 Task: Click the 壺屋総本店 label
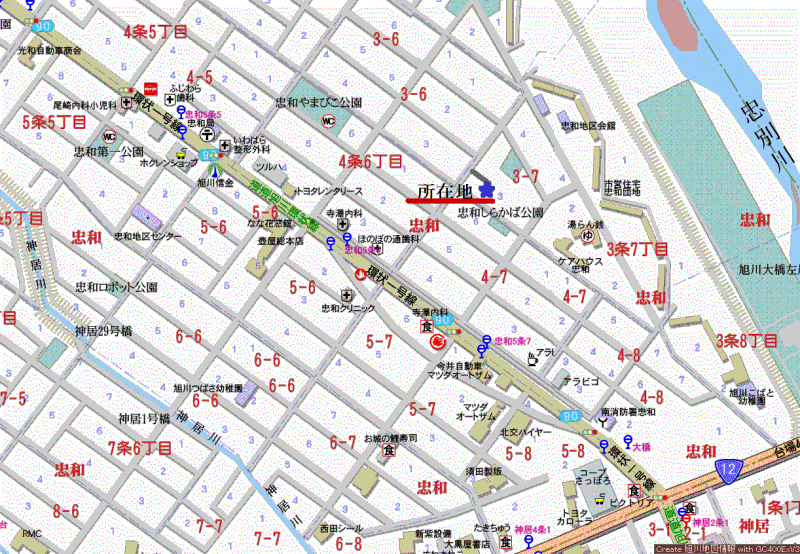pyautogui.click(x=280, y=240)
